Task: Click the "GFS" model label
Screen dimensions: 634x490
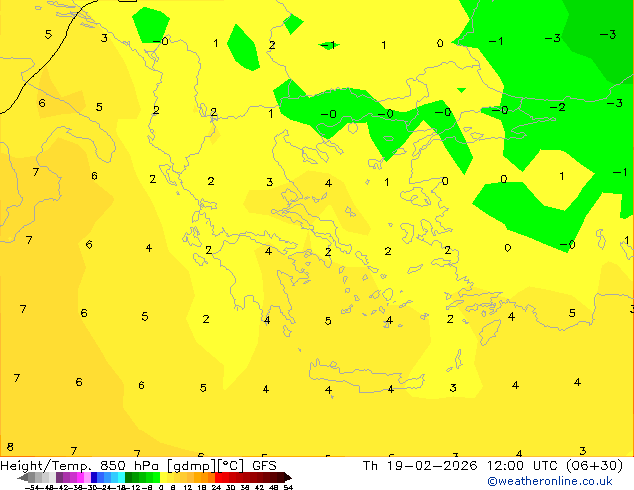Action: [264, 466]
